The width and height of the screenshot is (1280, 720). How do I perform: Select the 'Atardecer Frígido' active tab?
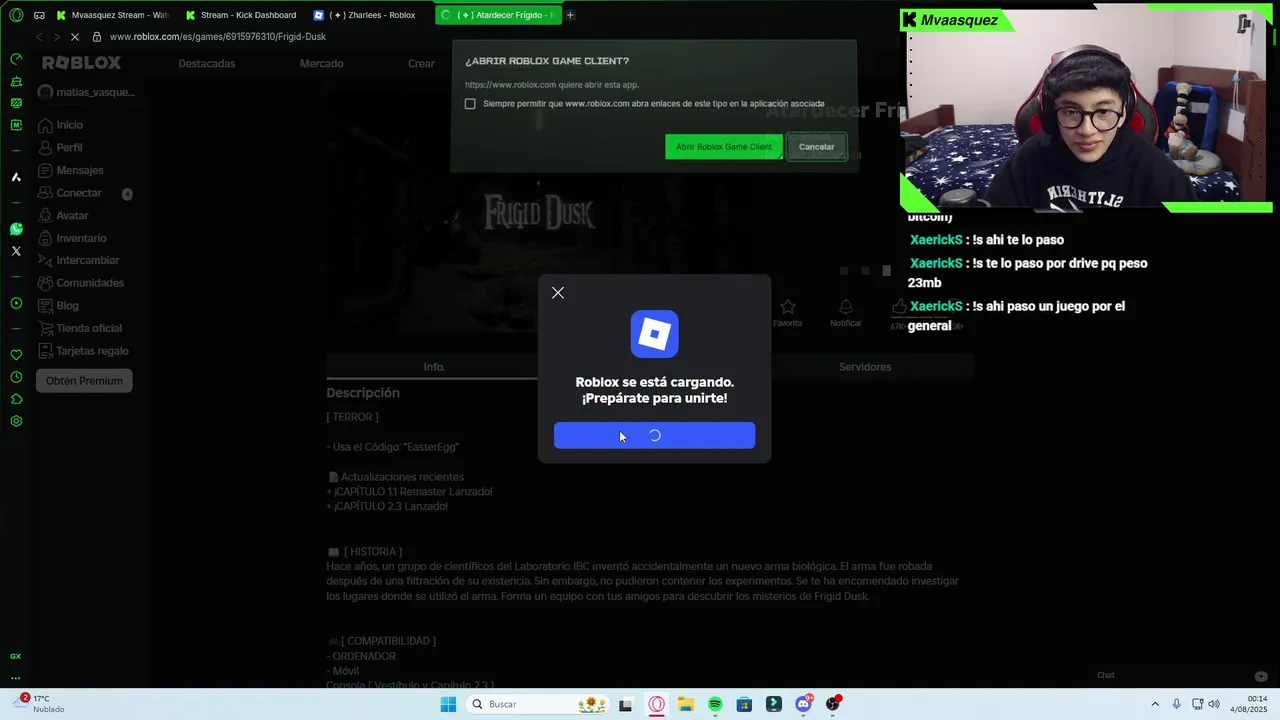pos(498,15)
